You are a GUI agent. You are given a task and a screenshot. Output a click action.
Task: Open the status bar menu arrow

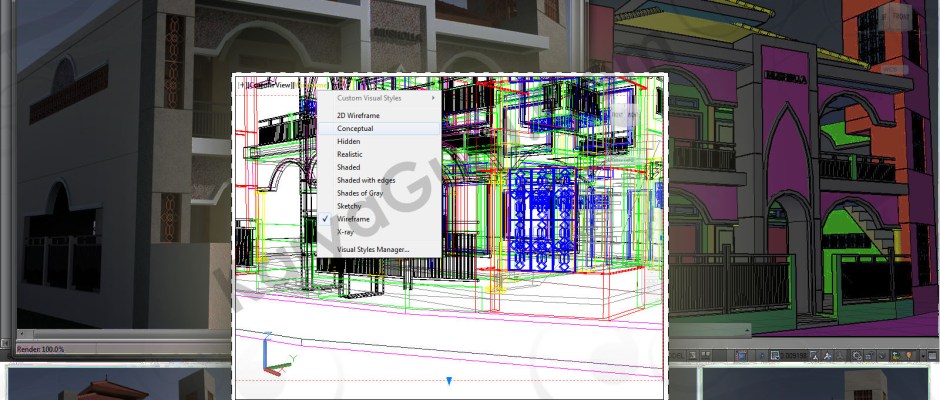click(923, 356)
